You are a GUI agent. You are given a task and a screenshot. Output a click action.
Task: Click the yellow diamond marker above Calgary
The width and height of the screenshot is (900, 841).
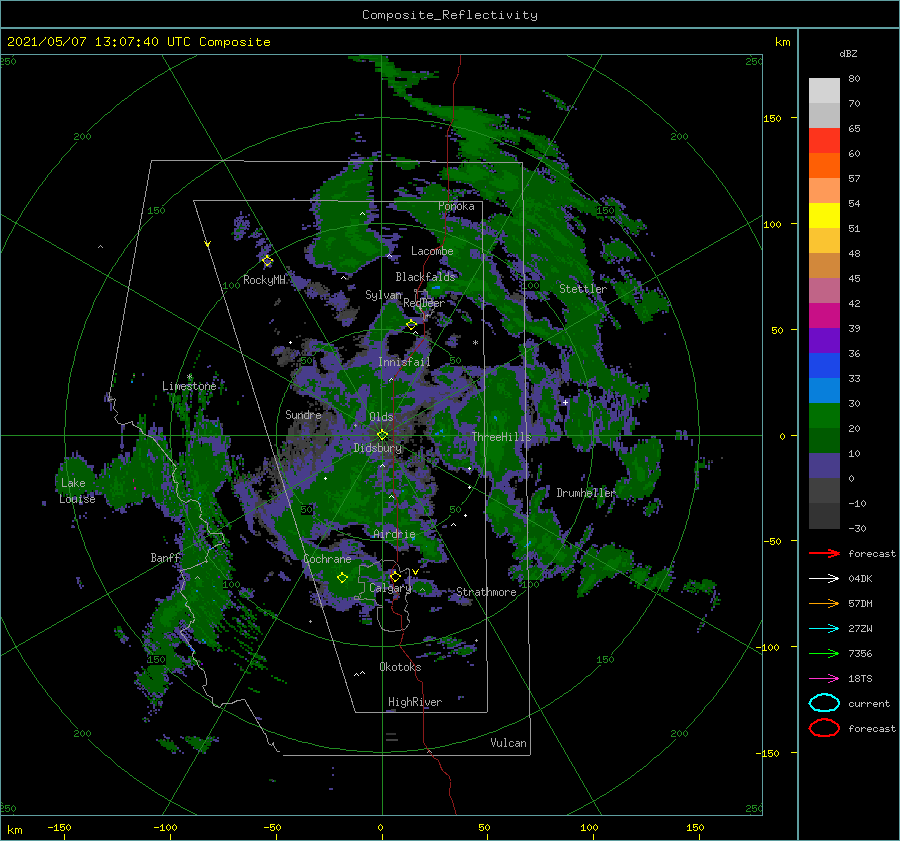click(x=395, y=576)
